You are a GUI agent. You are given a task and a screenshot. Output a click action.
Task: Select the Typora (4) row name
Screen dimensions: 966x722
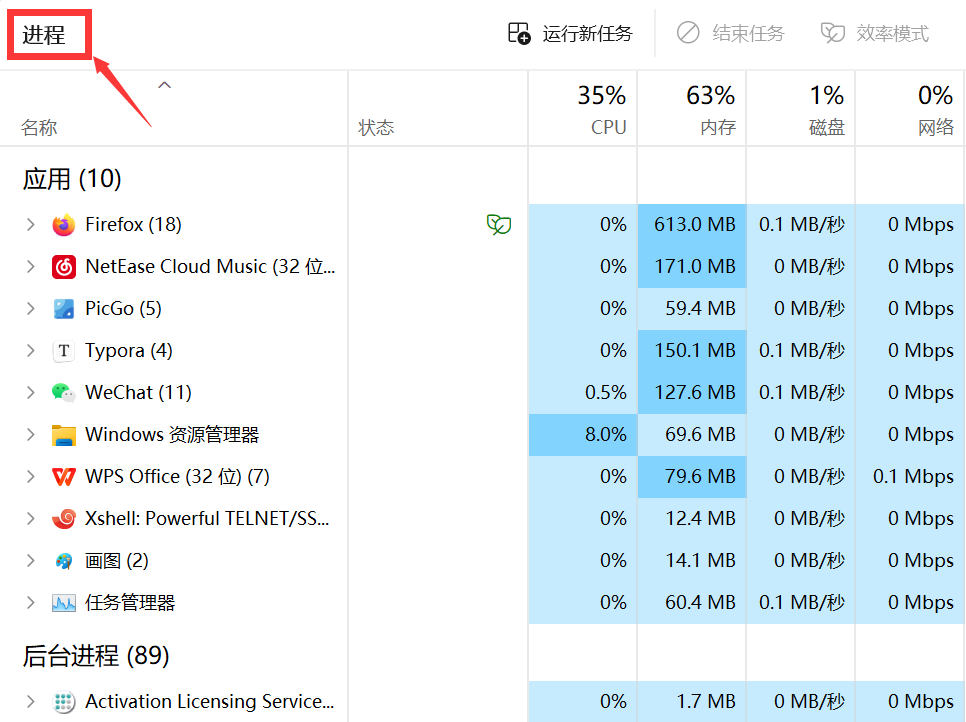[129, 350]
